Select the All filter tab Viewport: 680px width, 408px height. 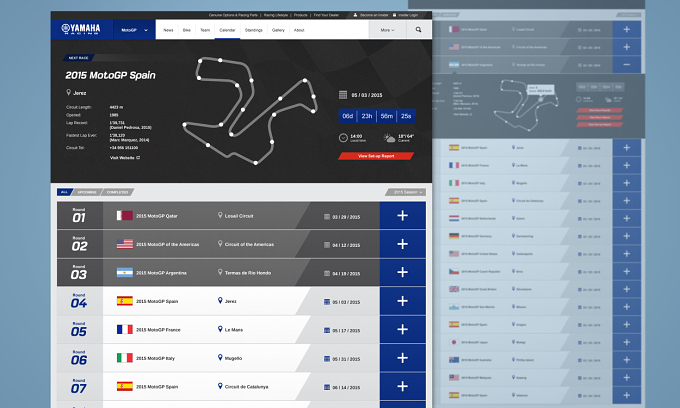[64, 192]
